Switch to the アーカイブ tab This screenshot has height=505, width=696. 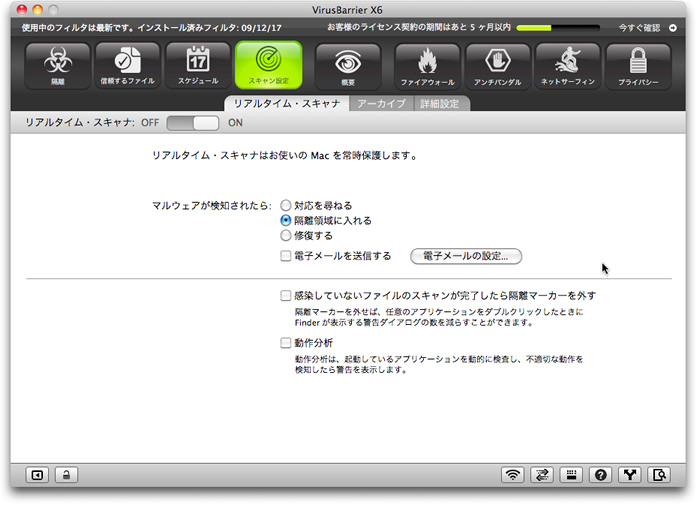coord(382,104)
